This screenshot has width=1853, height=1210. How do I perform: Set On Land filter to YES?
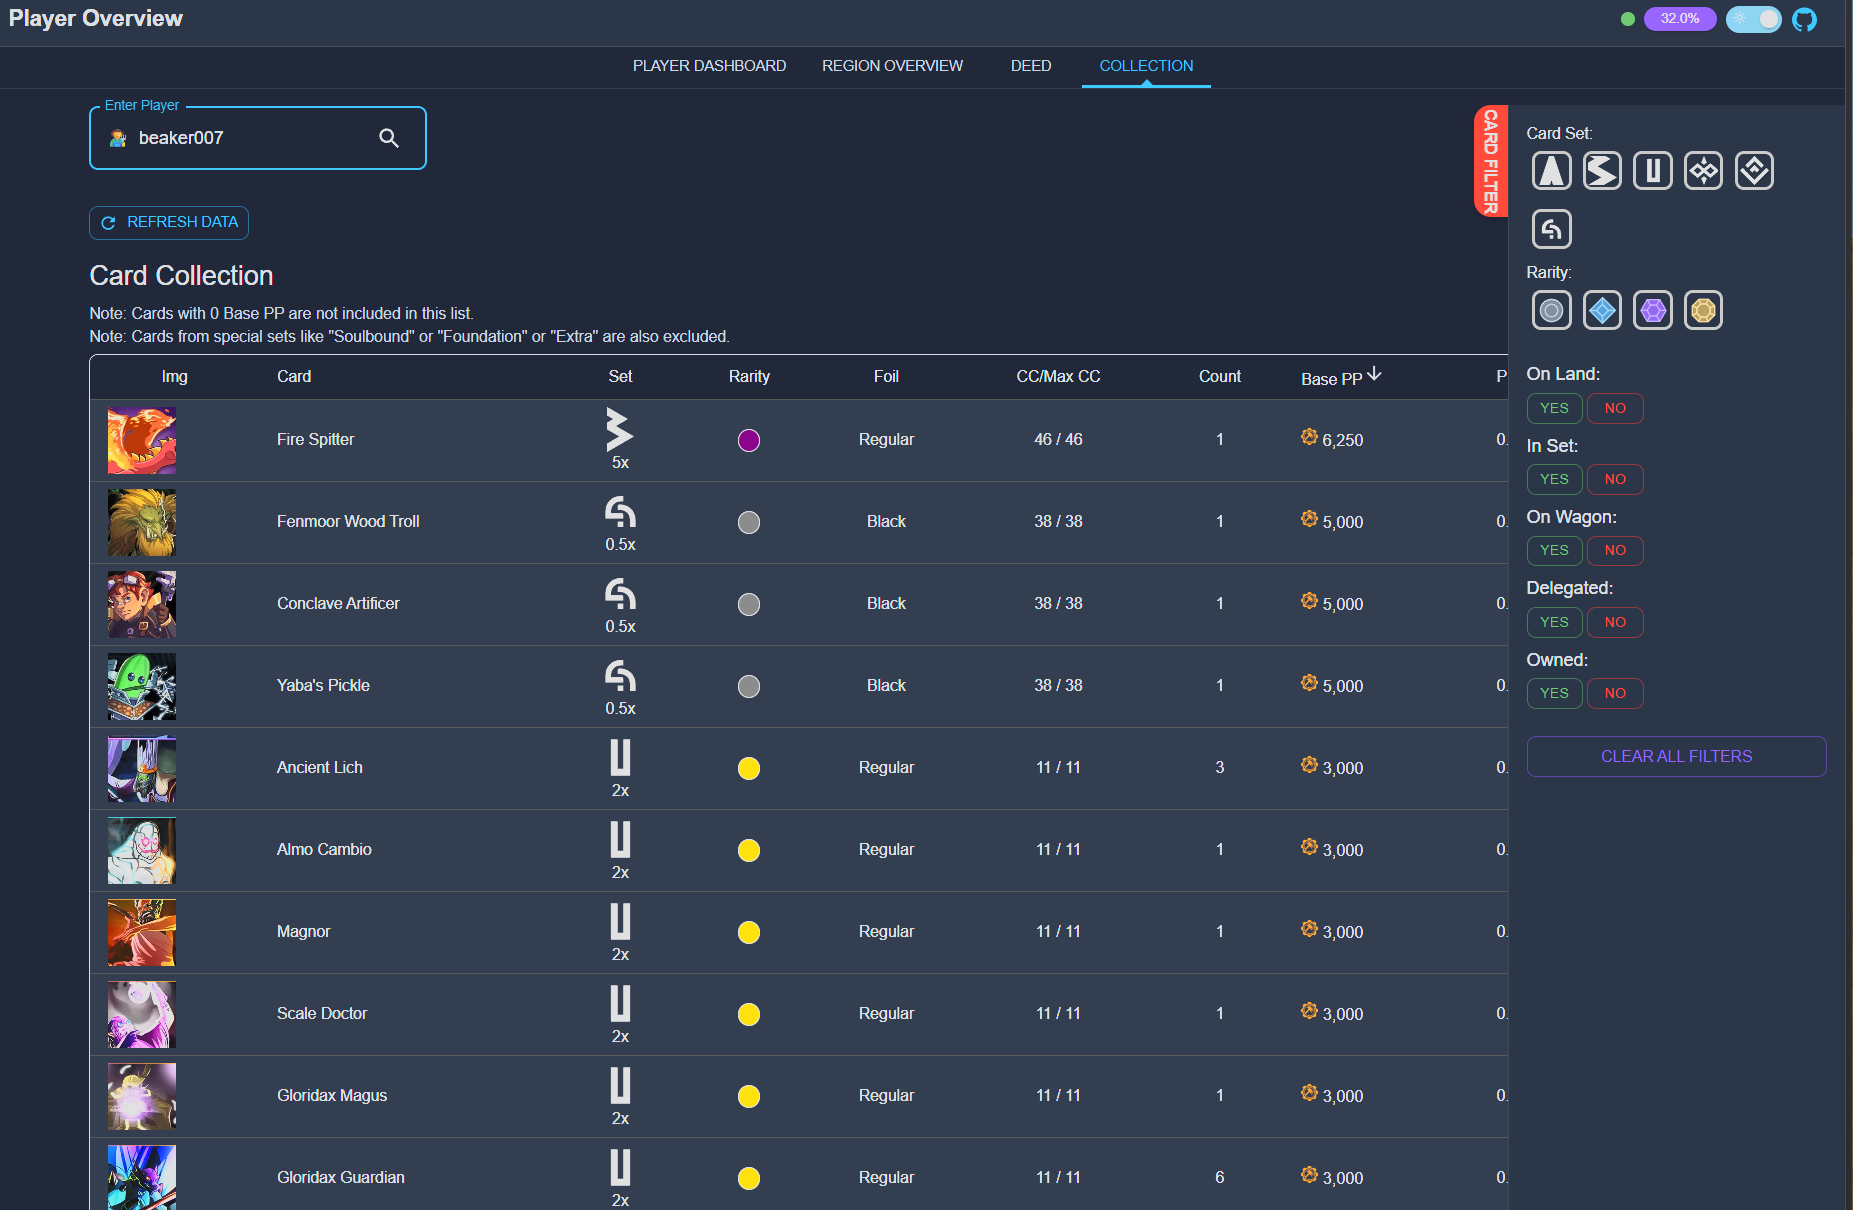(1553, 408)
